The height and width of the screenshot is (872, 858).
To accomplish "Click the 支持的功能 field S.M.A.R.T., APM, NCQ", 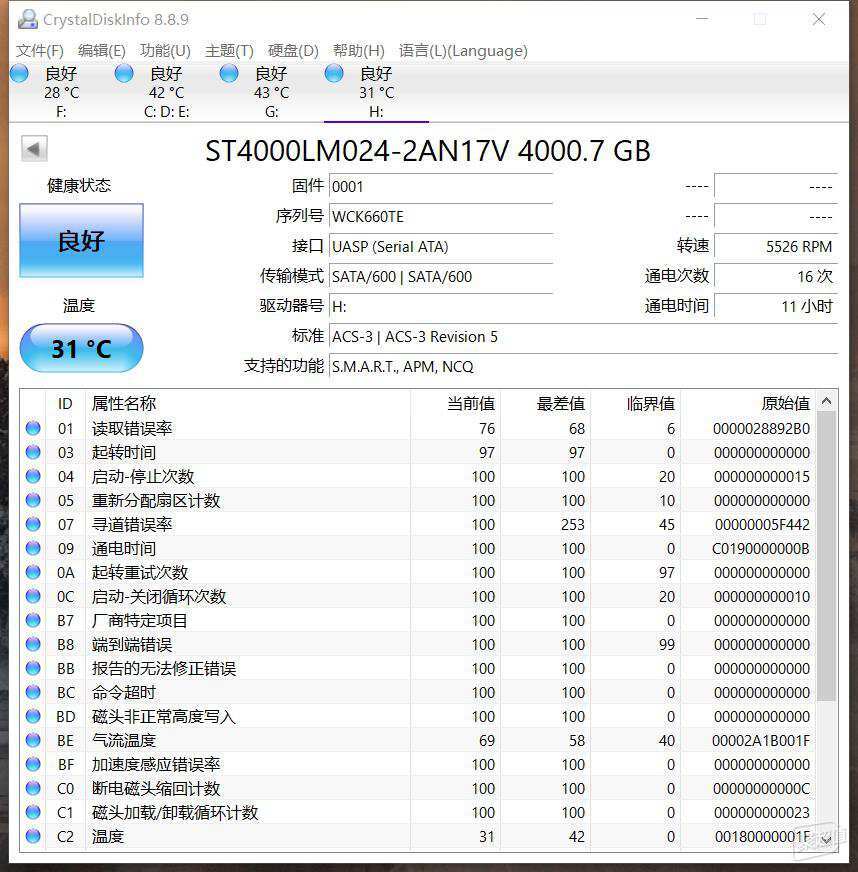I will click(x=583, y=366).
